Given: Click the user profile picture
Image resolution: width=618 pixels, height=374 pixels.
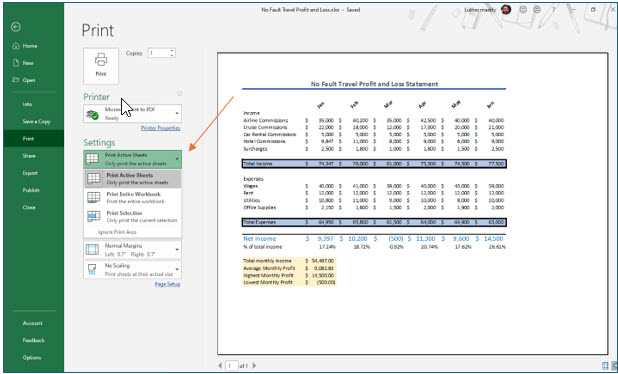Looking at the screenshot, I should point(506,9).
